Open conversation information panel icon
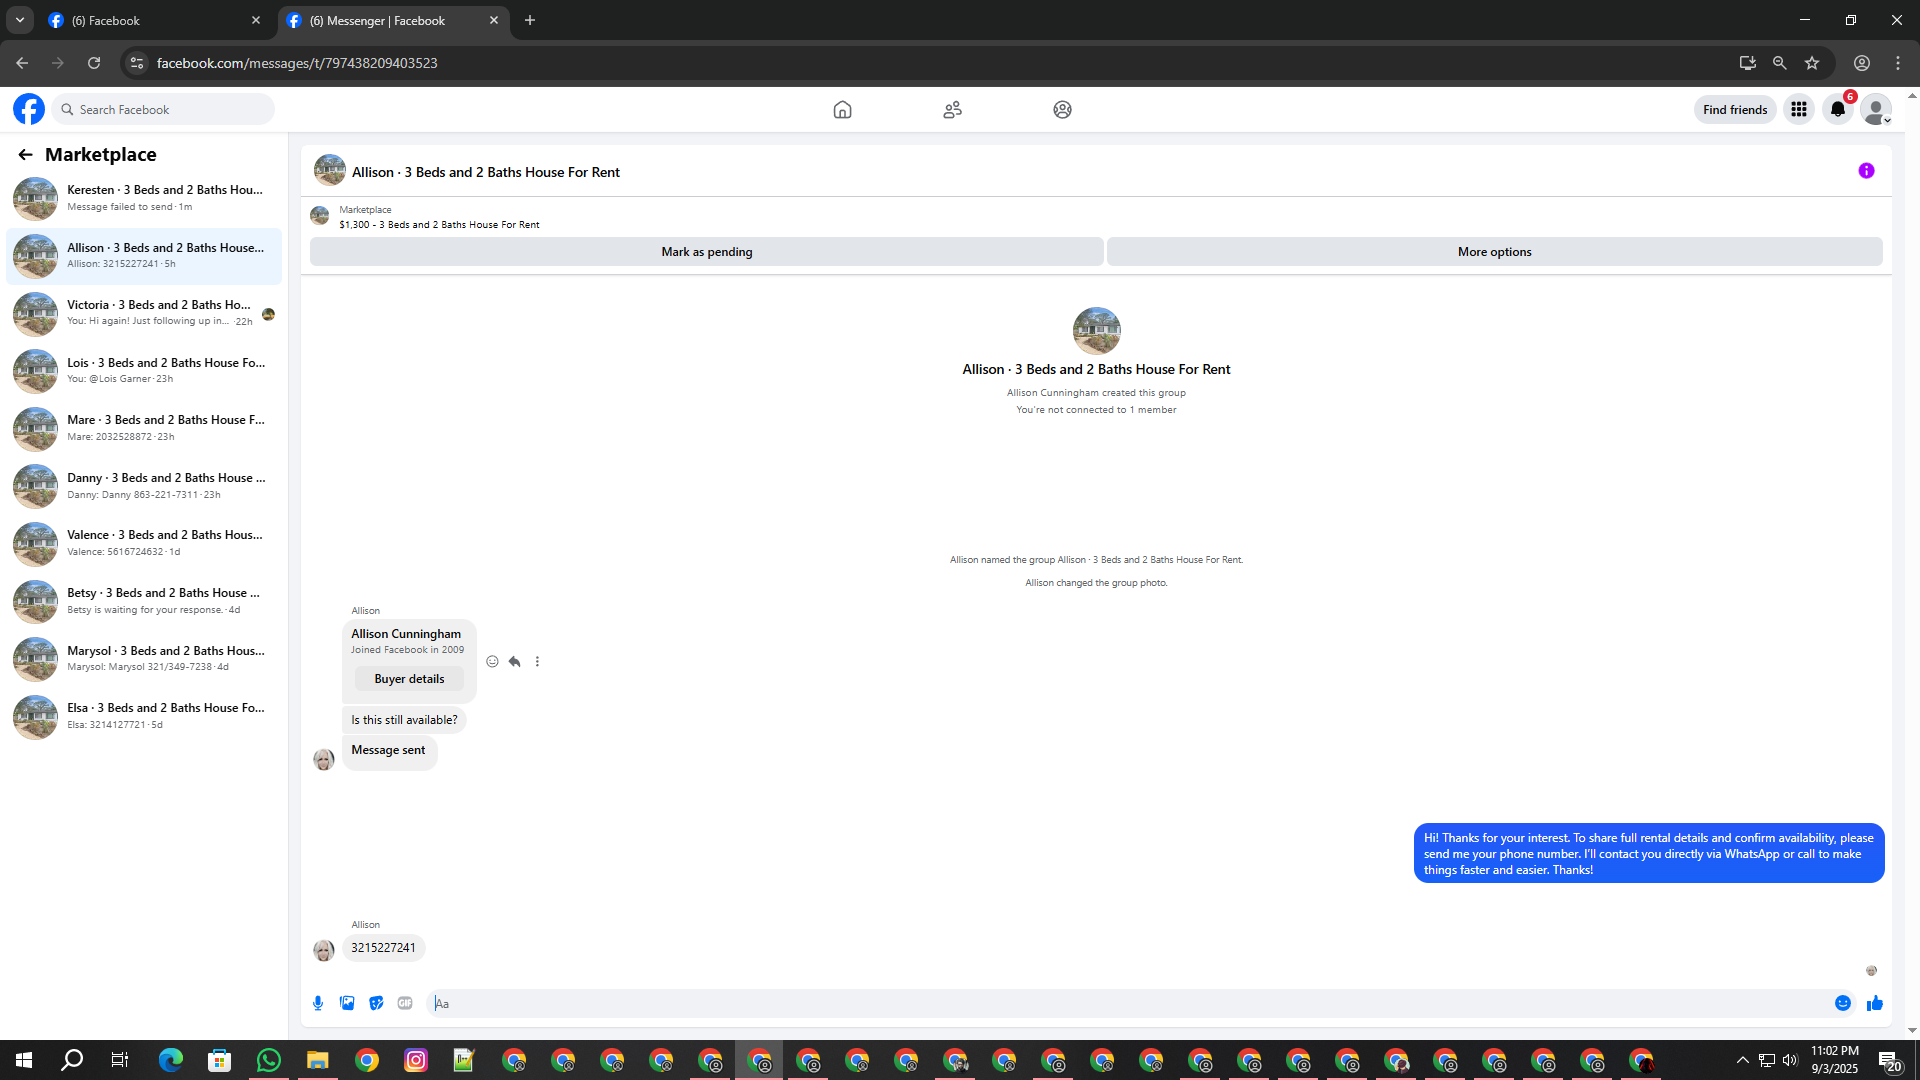The image size is (1920, 1080). [1866, 171]
